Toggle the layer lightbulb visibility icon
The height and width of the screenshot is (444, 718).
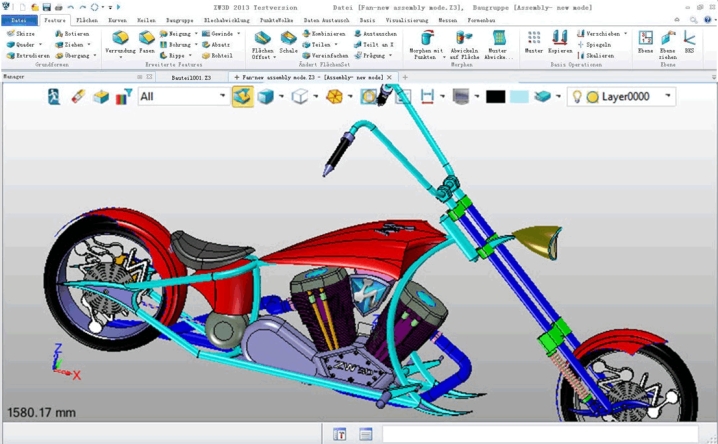pyautogui.click(x=576, y=97)
